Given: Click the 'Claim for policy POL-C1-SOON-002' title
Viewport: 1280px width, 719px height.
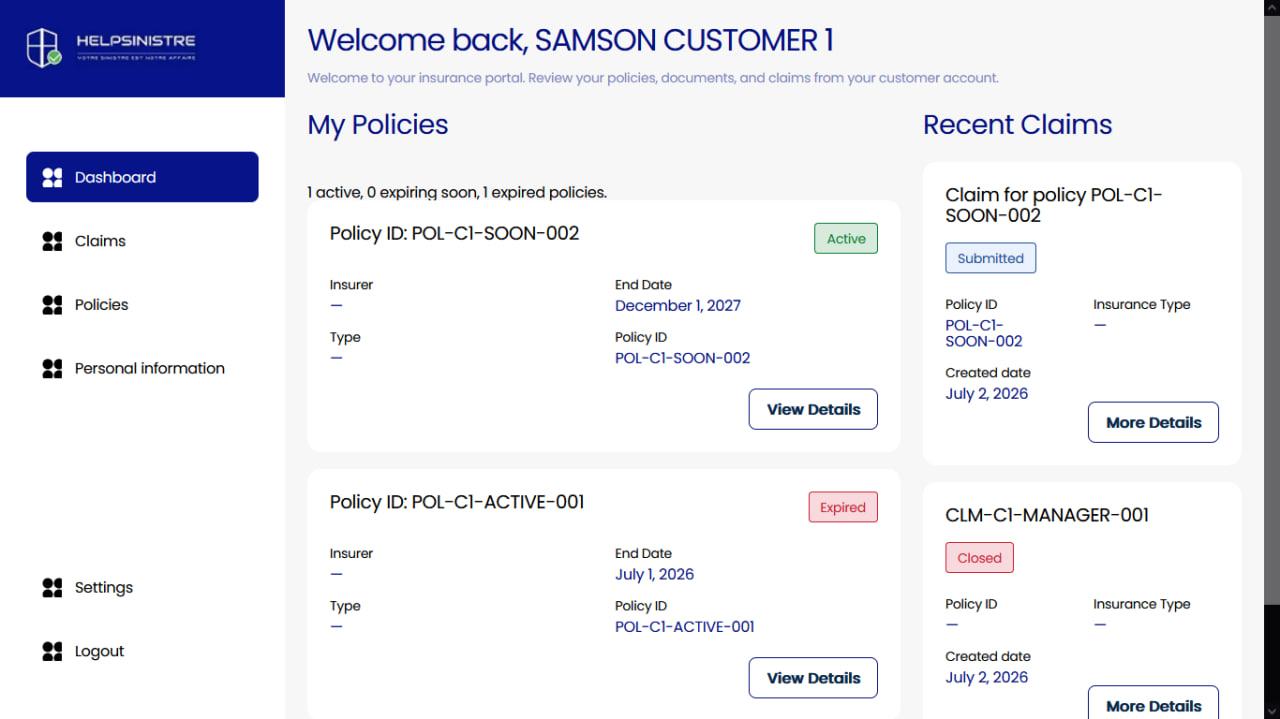Looking at the screenshot, I should coord(1054,205).
